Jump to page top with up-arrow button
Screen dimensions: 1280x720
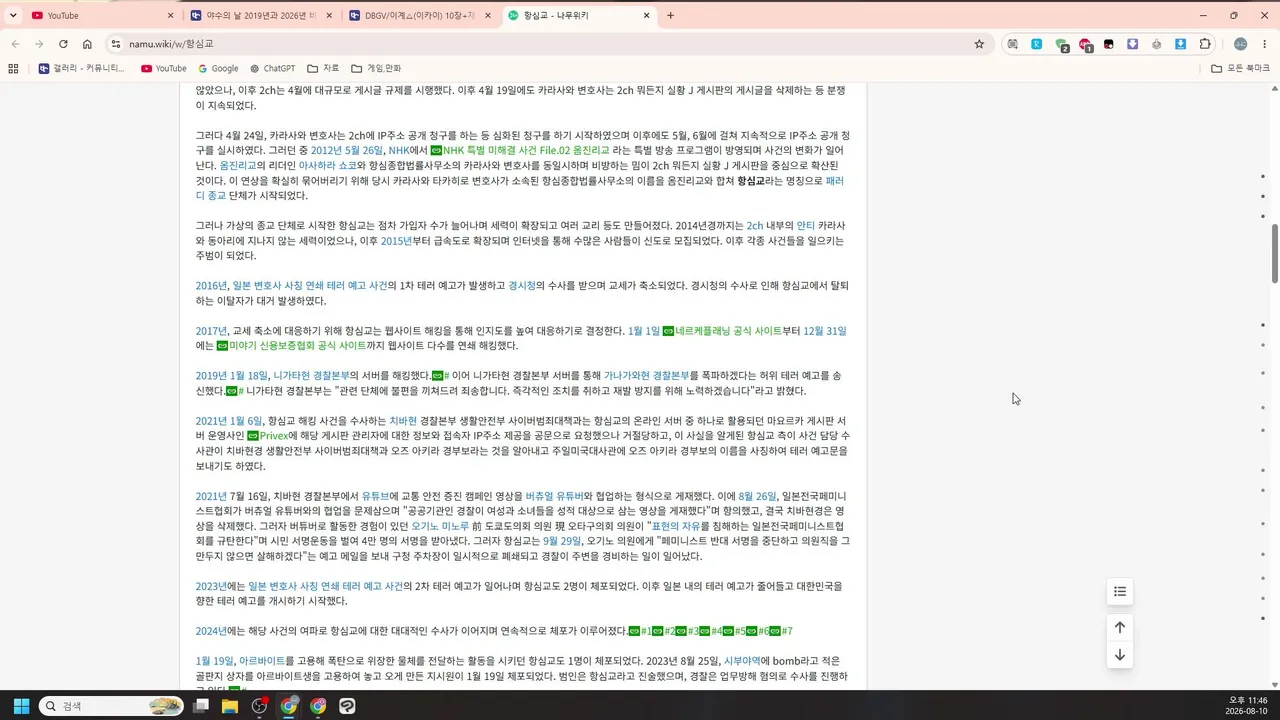tap(1120, 627)
